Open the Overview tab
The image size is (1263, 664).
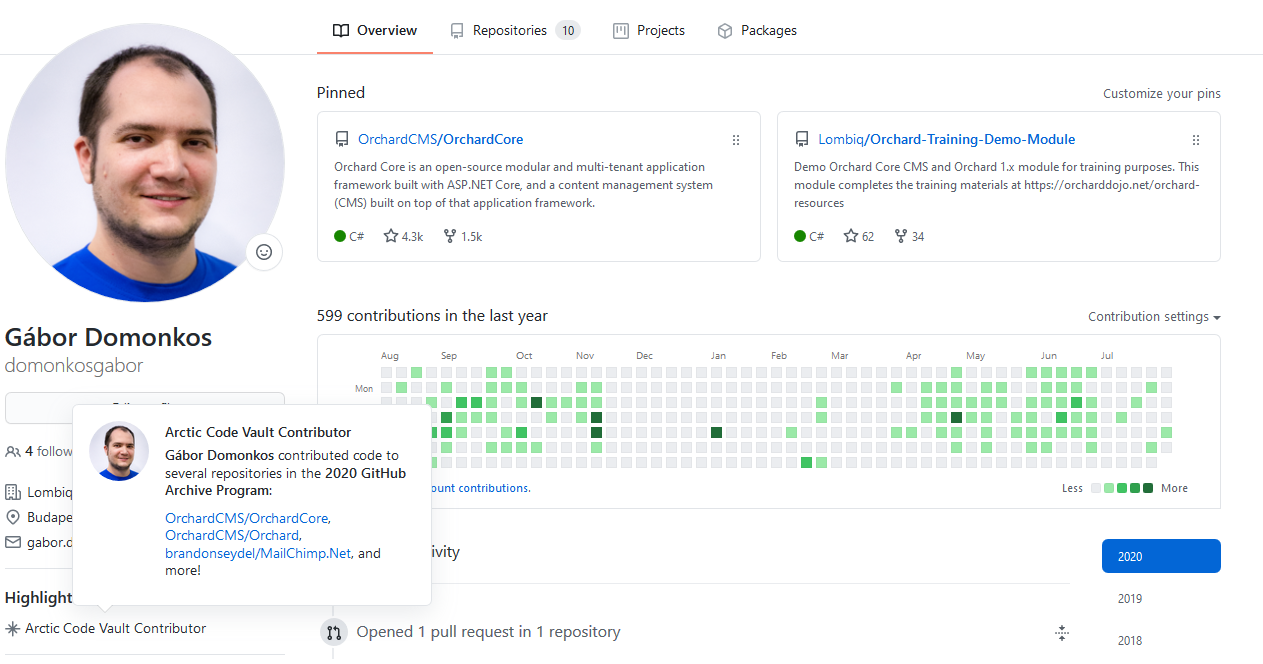pyautogui.click(x=374, y=30)
